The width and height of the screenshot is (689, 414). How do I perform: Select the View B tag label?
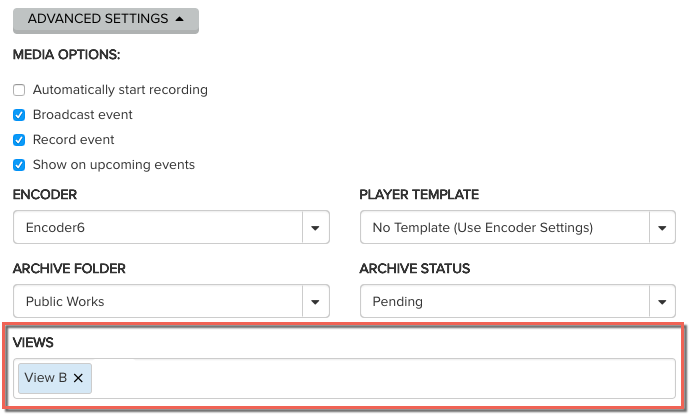[x=46, y=378]
